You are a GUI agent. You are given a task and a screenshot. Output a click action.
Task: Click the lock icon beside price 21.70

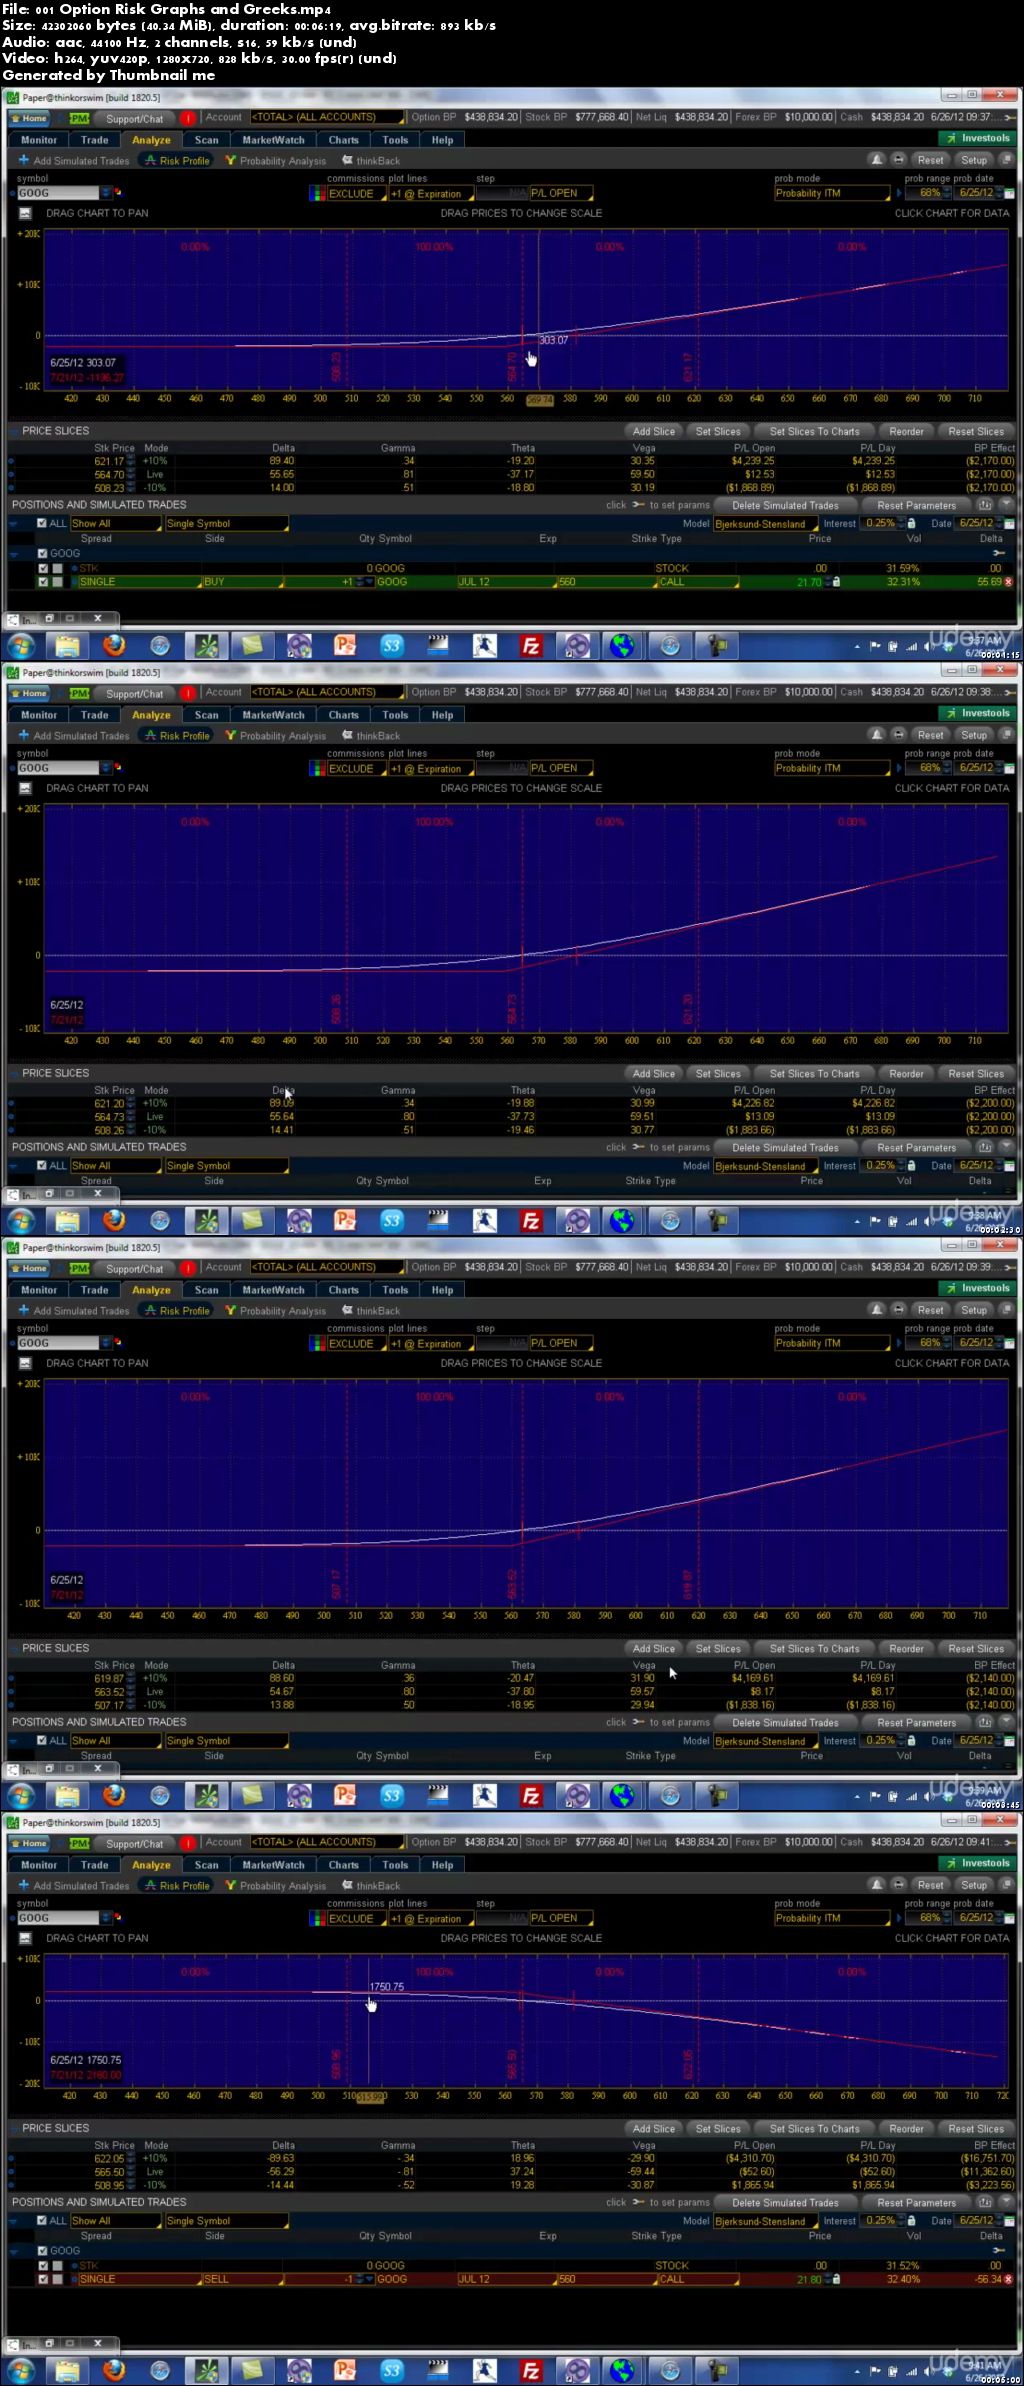(836, 582)
